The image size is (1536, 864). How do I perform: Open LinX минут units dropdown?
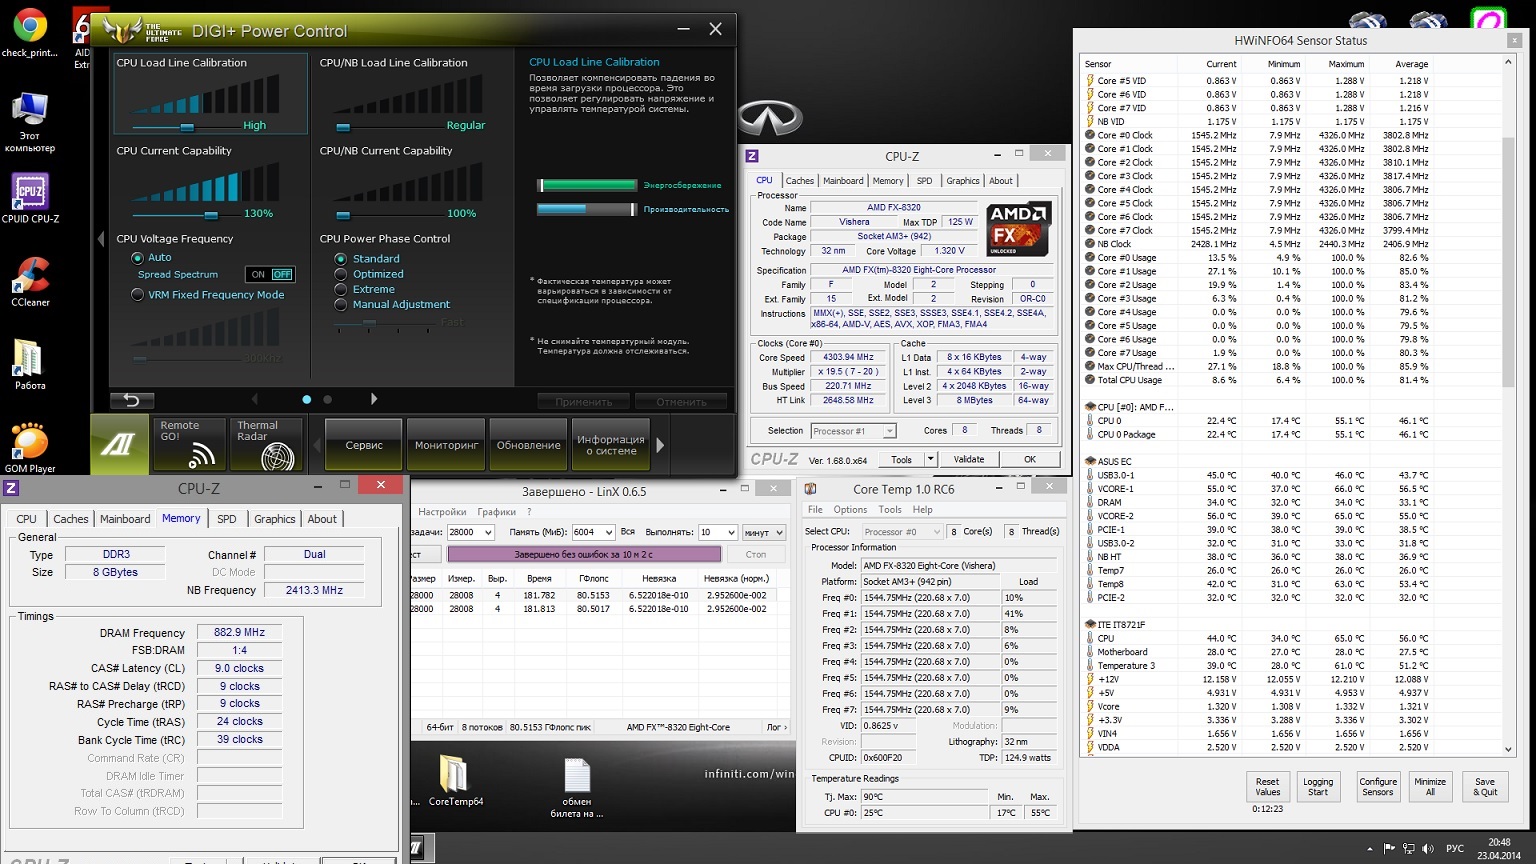[765, 532]
